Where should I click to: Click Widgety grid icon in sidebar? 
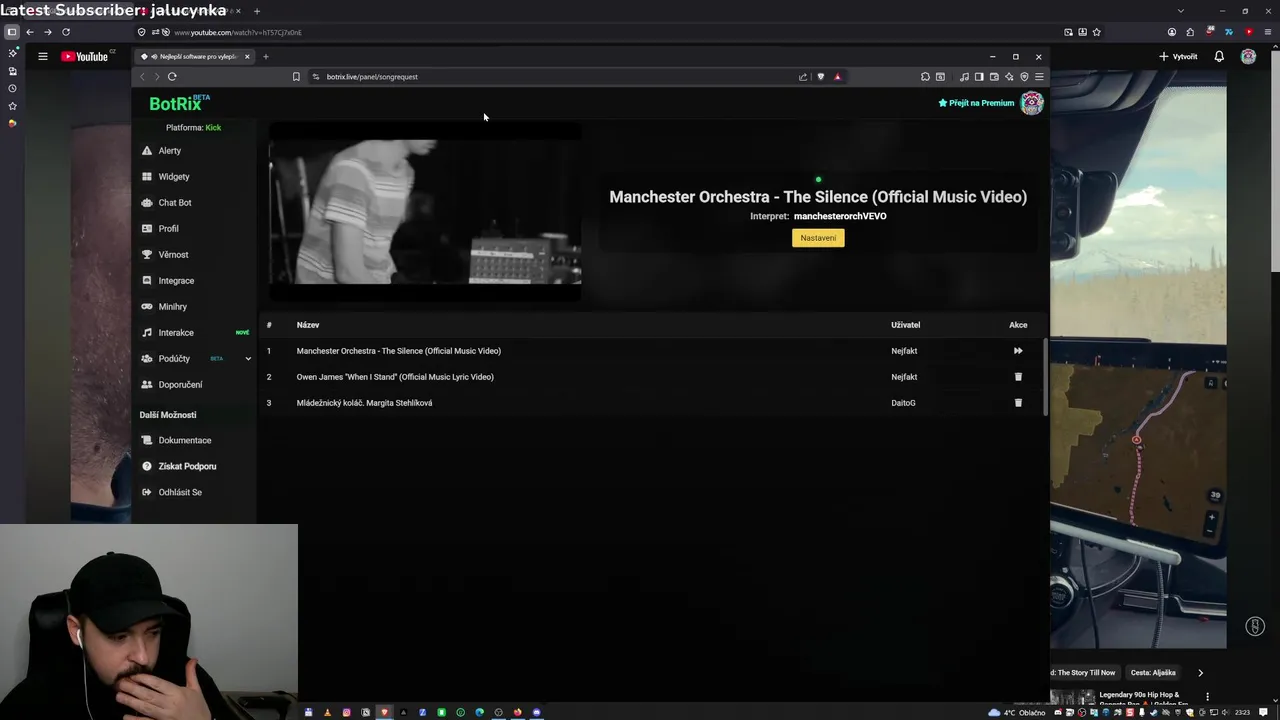147,177
